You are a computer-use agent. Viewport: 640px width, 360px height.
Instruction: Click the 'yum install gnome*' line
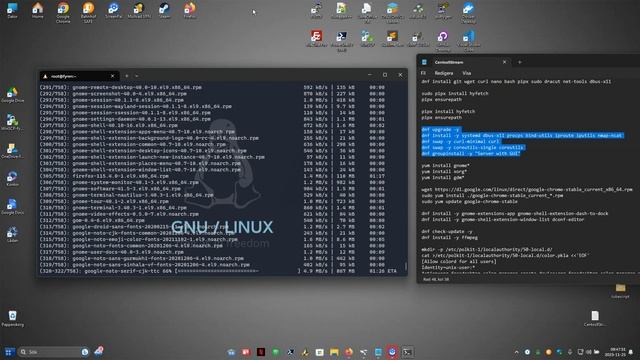coord(445,166)
